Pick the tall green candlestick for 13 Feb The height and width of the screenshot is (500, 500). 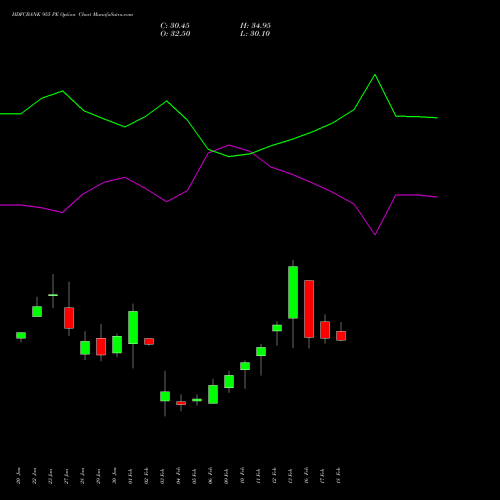point(293,292)
